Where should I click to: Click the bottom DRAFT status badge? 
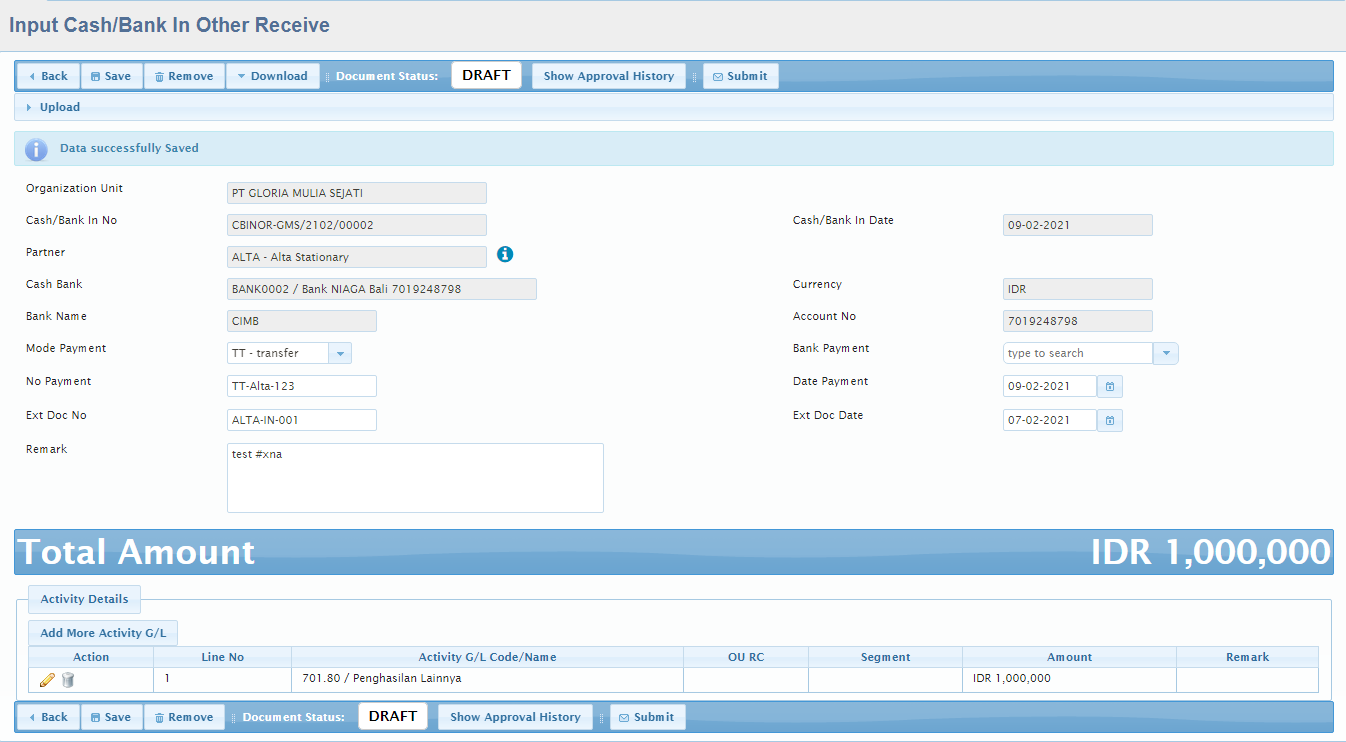[x=393, y=716]
